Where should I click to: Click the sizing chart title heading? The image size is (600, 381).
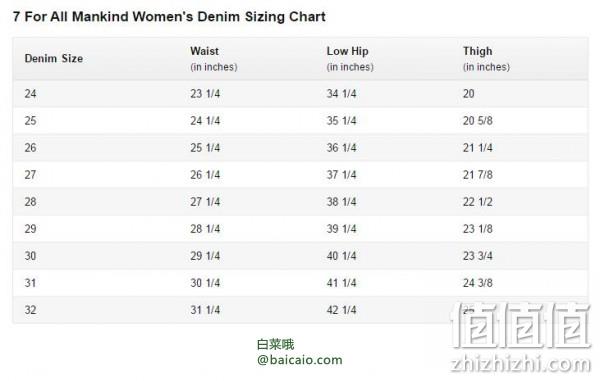tap(169, 17)
